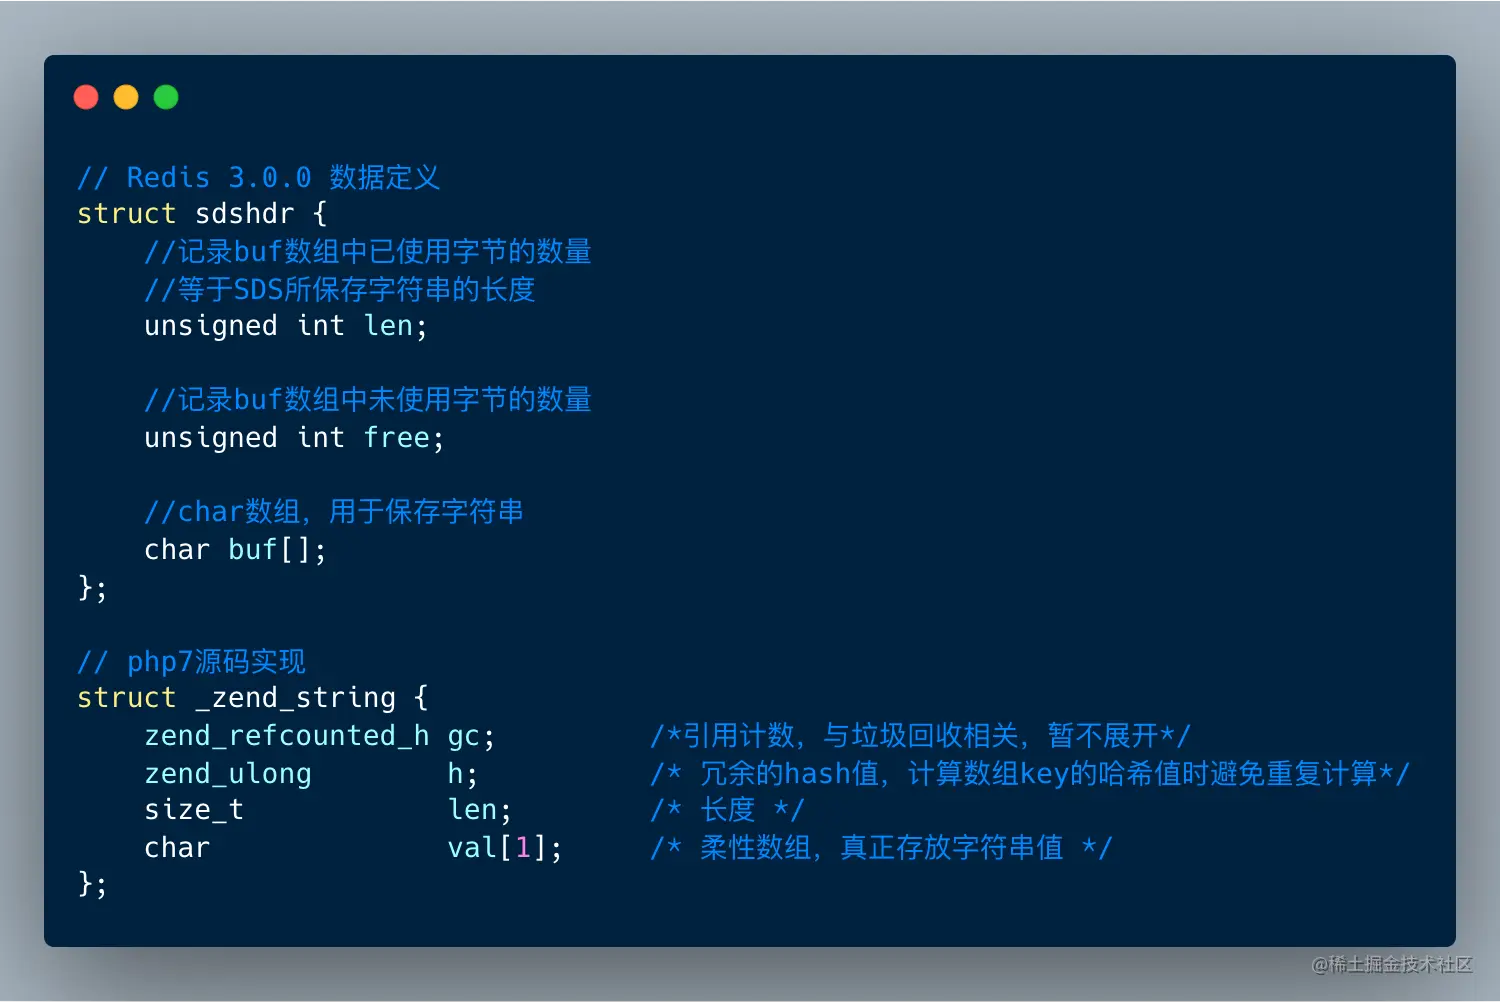Click the "引用计数" garbage collection comment
The height and width of the screenshot is (1002, 1500).
point(920,736)
